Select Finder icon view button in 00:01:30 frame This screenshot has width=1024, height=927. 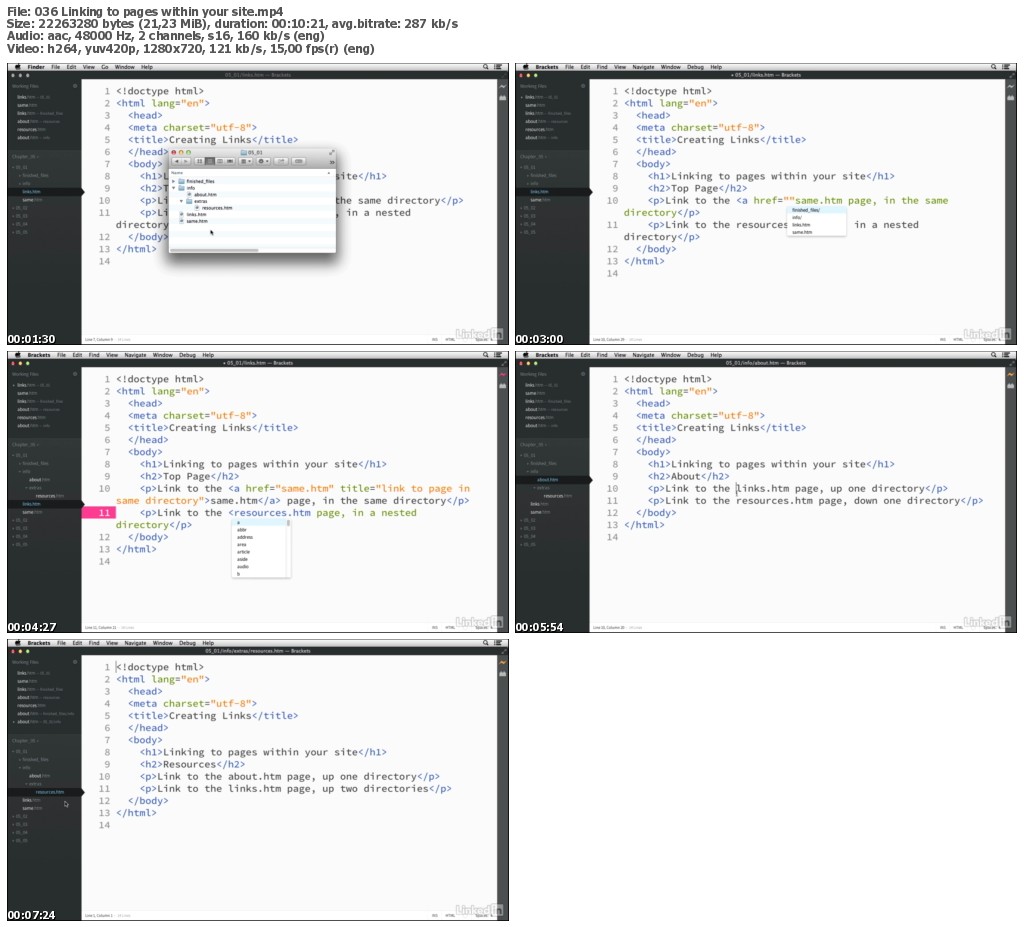(x=199, y=161)
